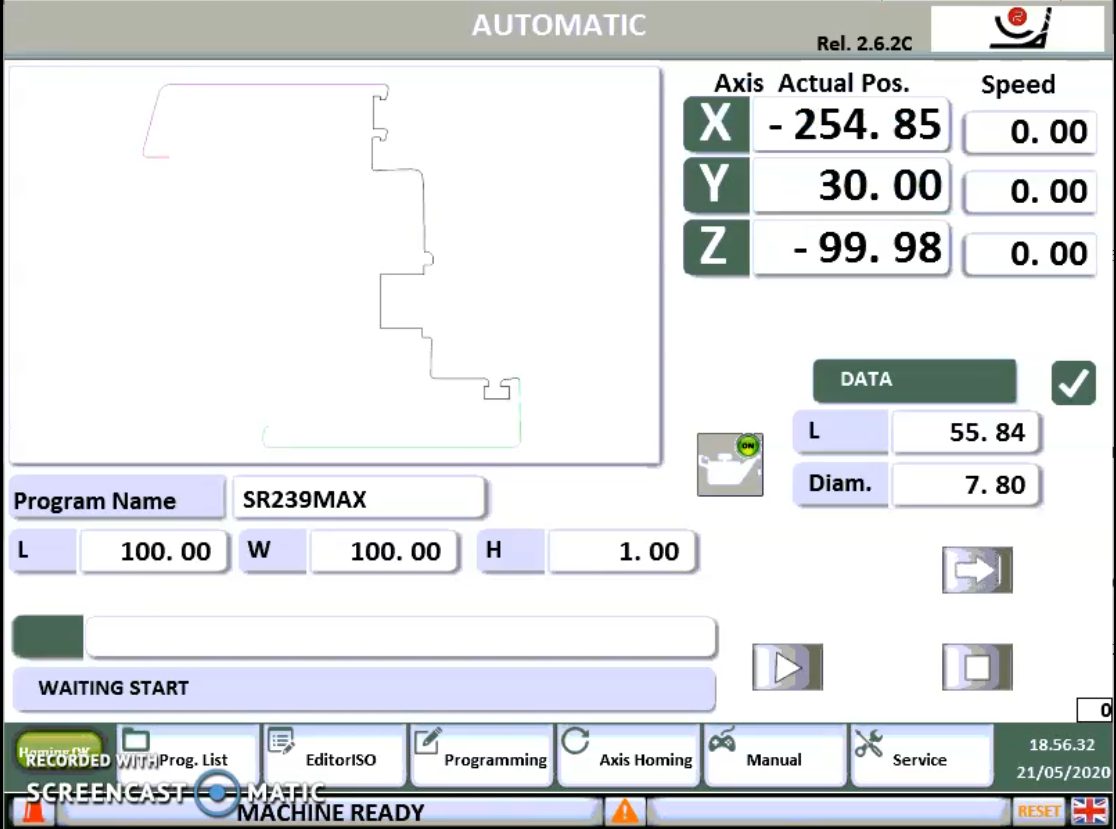Click the step-forward arrow button
1116x829 pixels.
(977, 570)
